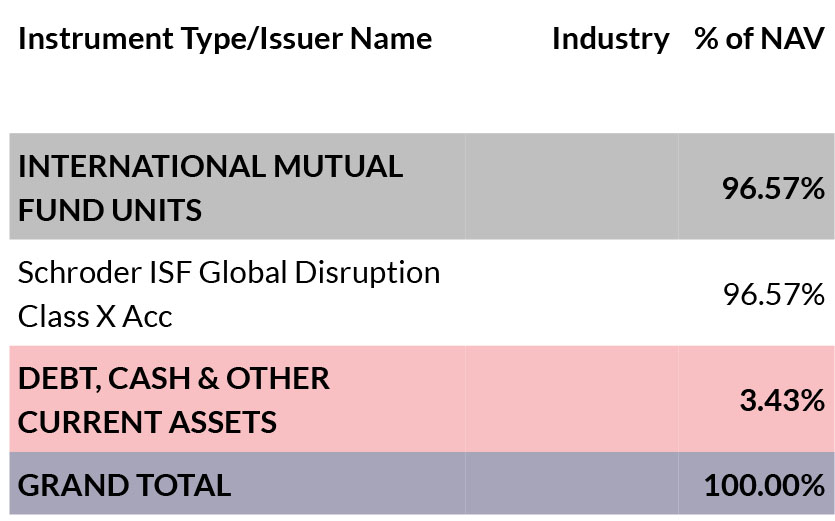835x521 pixels.
Task: Click the empty Industry cell in pink row
Action: point(572,399)
